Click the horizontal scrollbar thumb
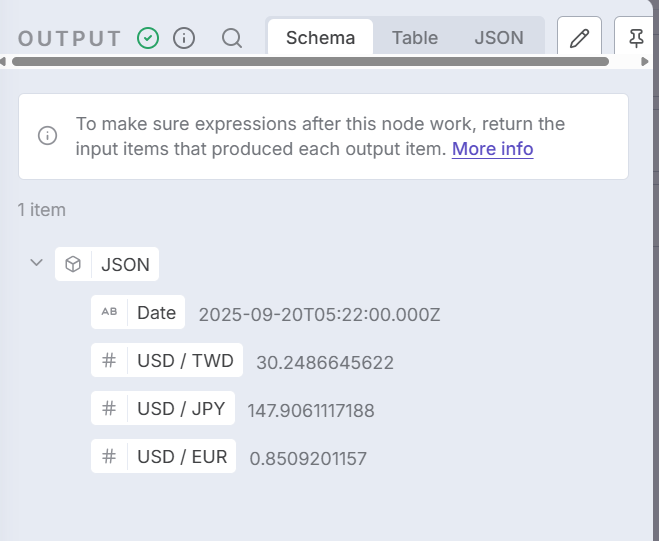Viewport: 659px width, 541px height. point(310,62)
